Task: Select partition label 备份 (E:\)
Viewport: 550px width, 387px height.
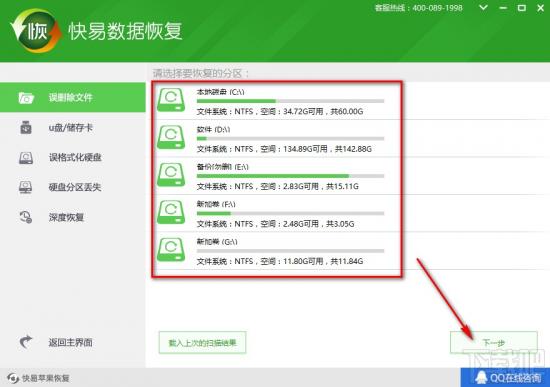Action: point(222,167)
